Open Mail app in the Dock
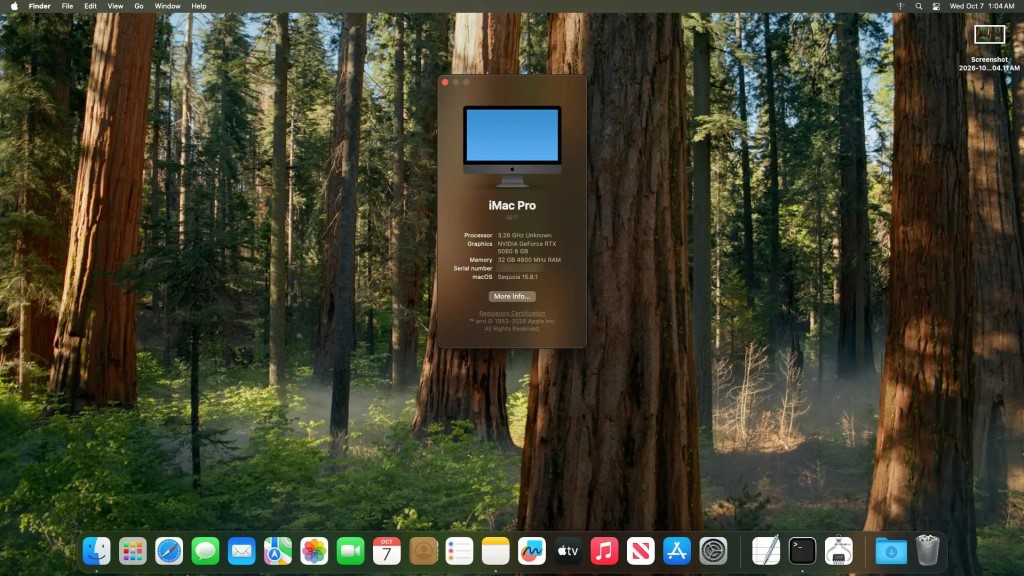The image size is (1024, 576). (x=242, y=551)
